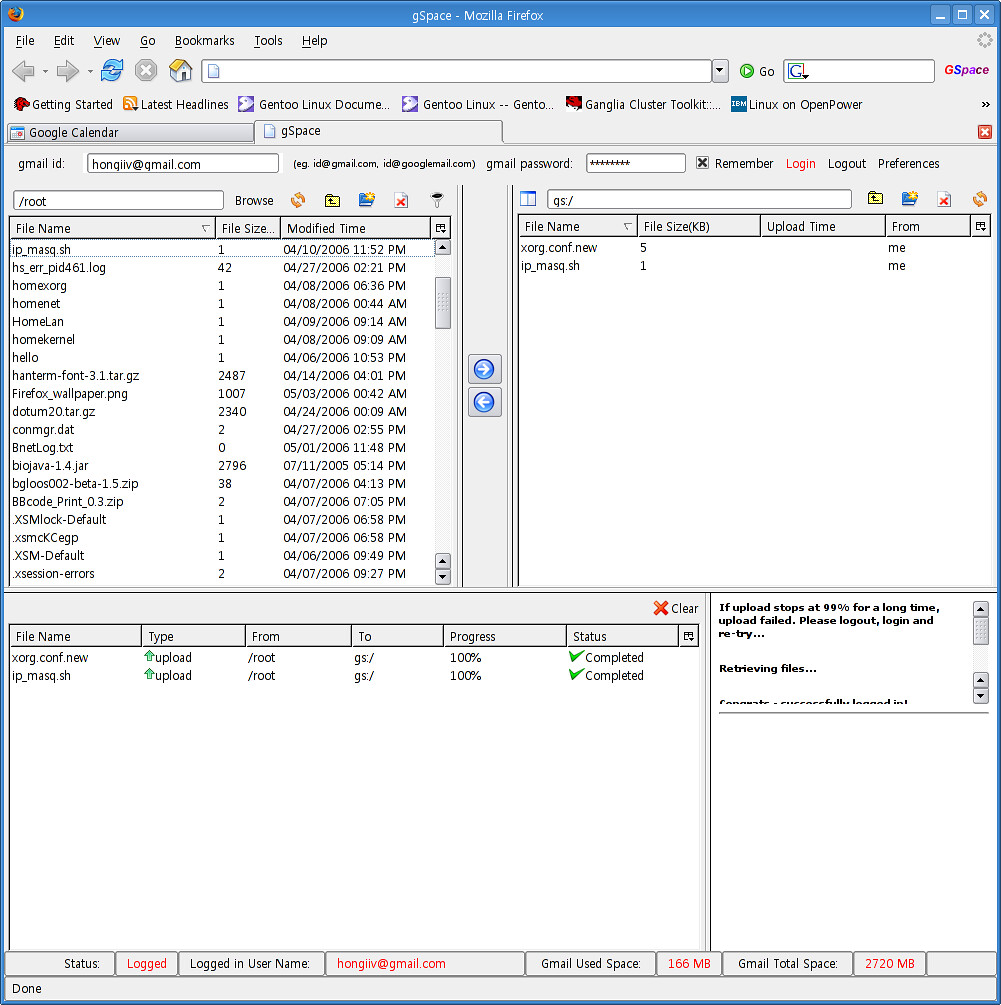Click the Firefox Back arrow
The image size is (1001, 1005).
24,71
